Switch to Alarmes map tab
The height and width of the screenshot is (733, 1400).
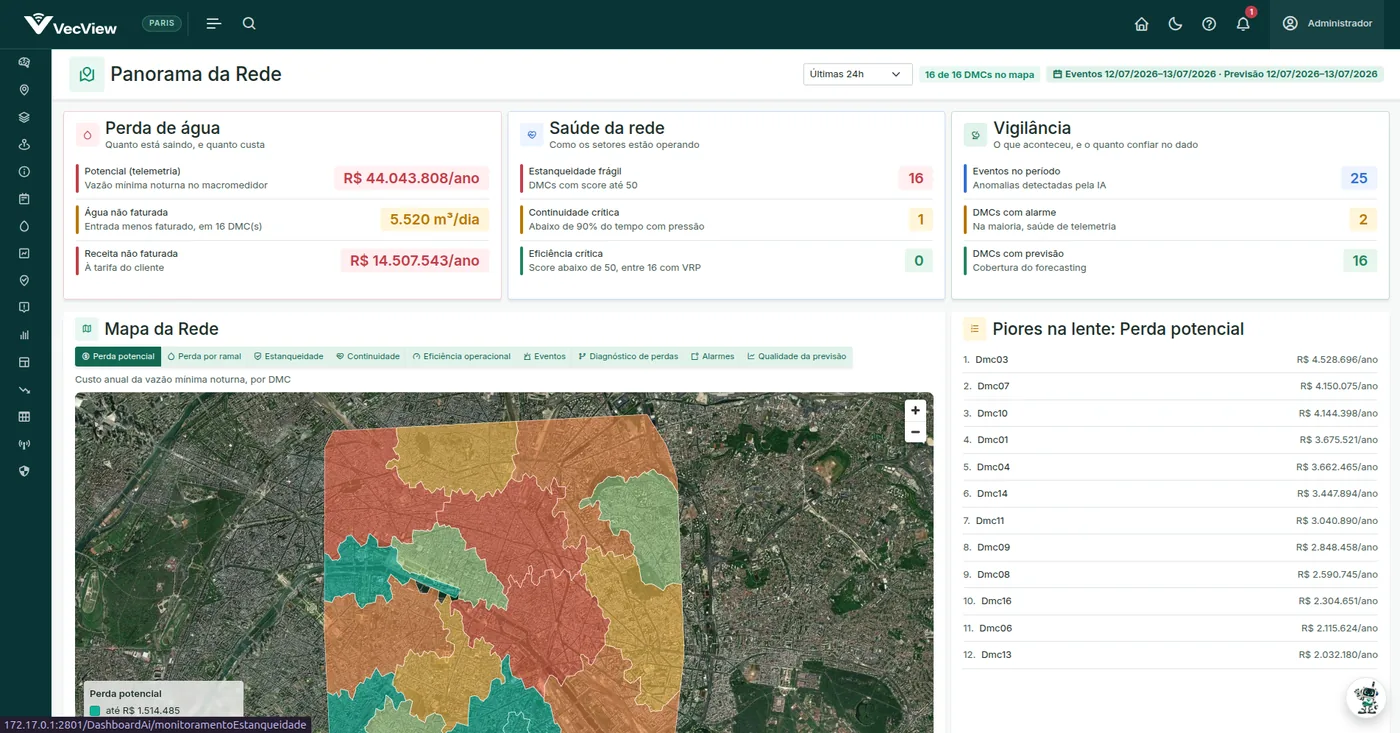(712, 356)
